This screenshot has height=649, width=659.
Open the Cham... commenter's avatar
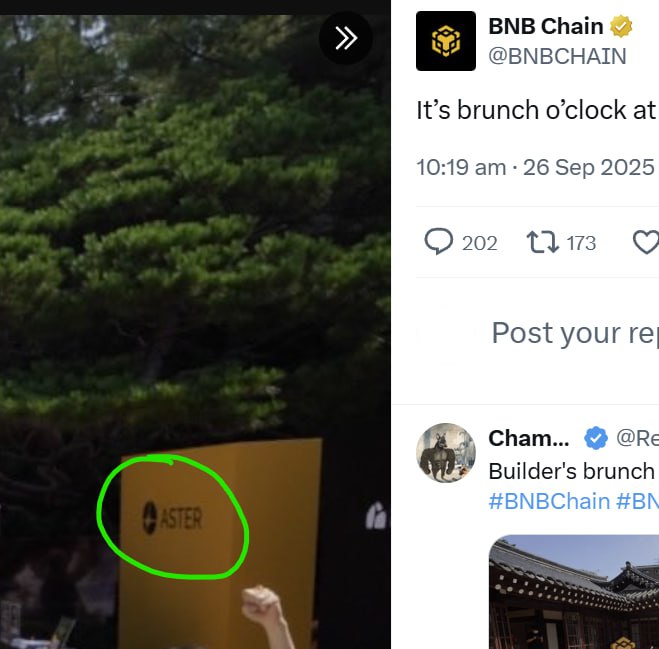pos(446,453)
